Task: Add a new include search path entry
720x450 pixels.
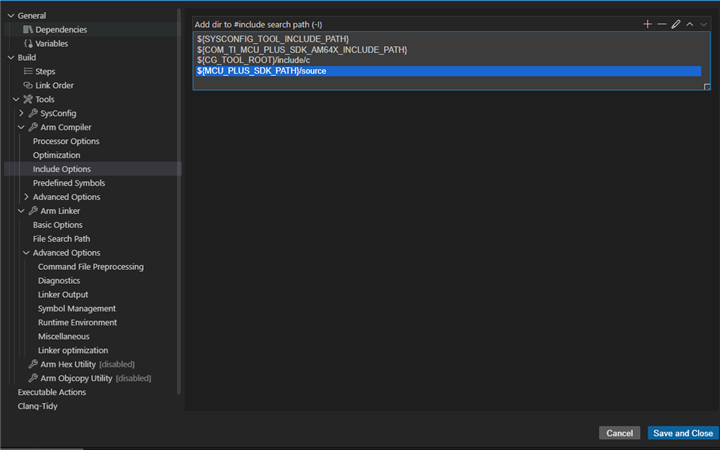Action: 647,24
